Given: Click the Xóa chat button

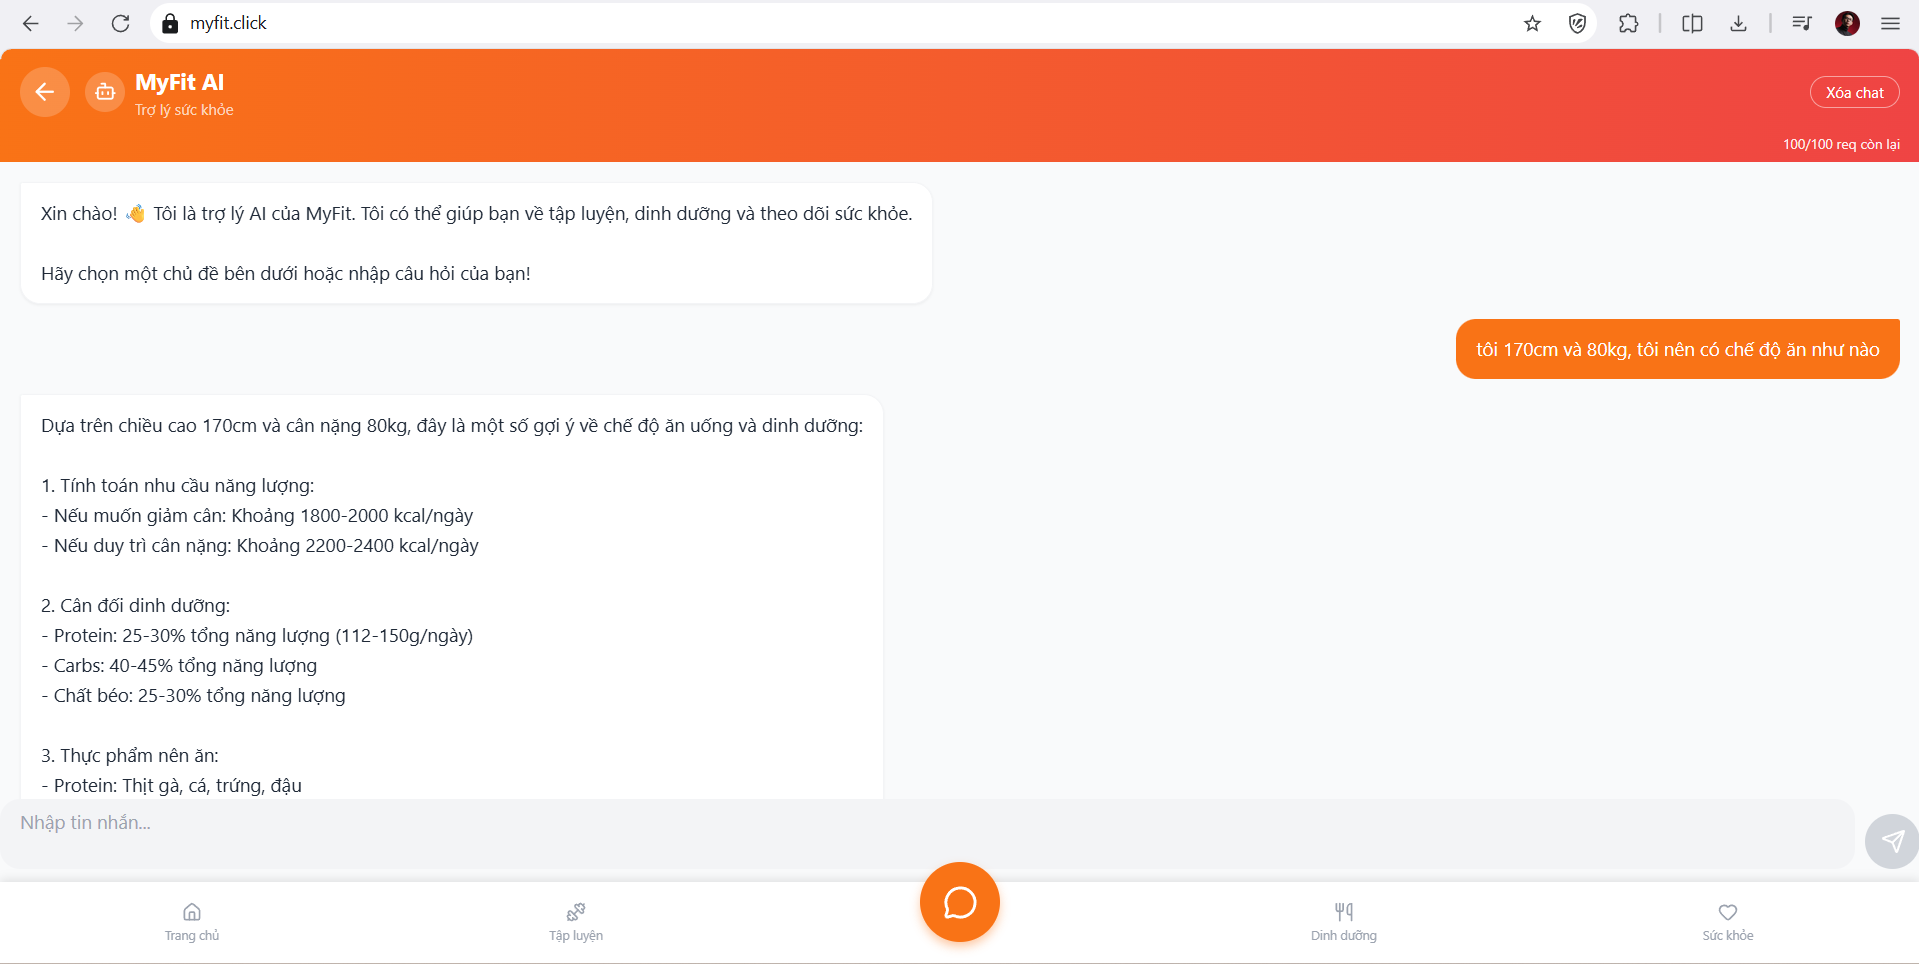Looking at the screenshot, I should 1854,93.
